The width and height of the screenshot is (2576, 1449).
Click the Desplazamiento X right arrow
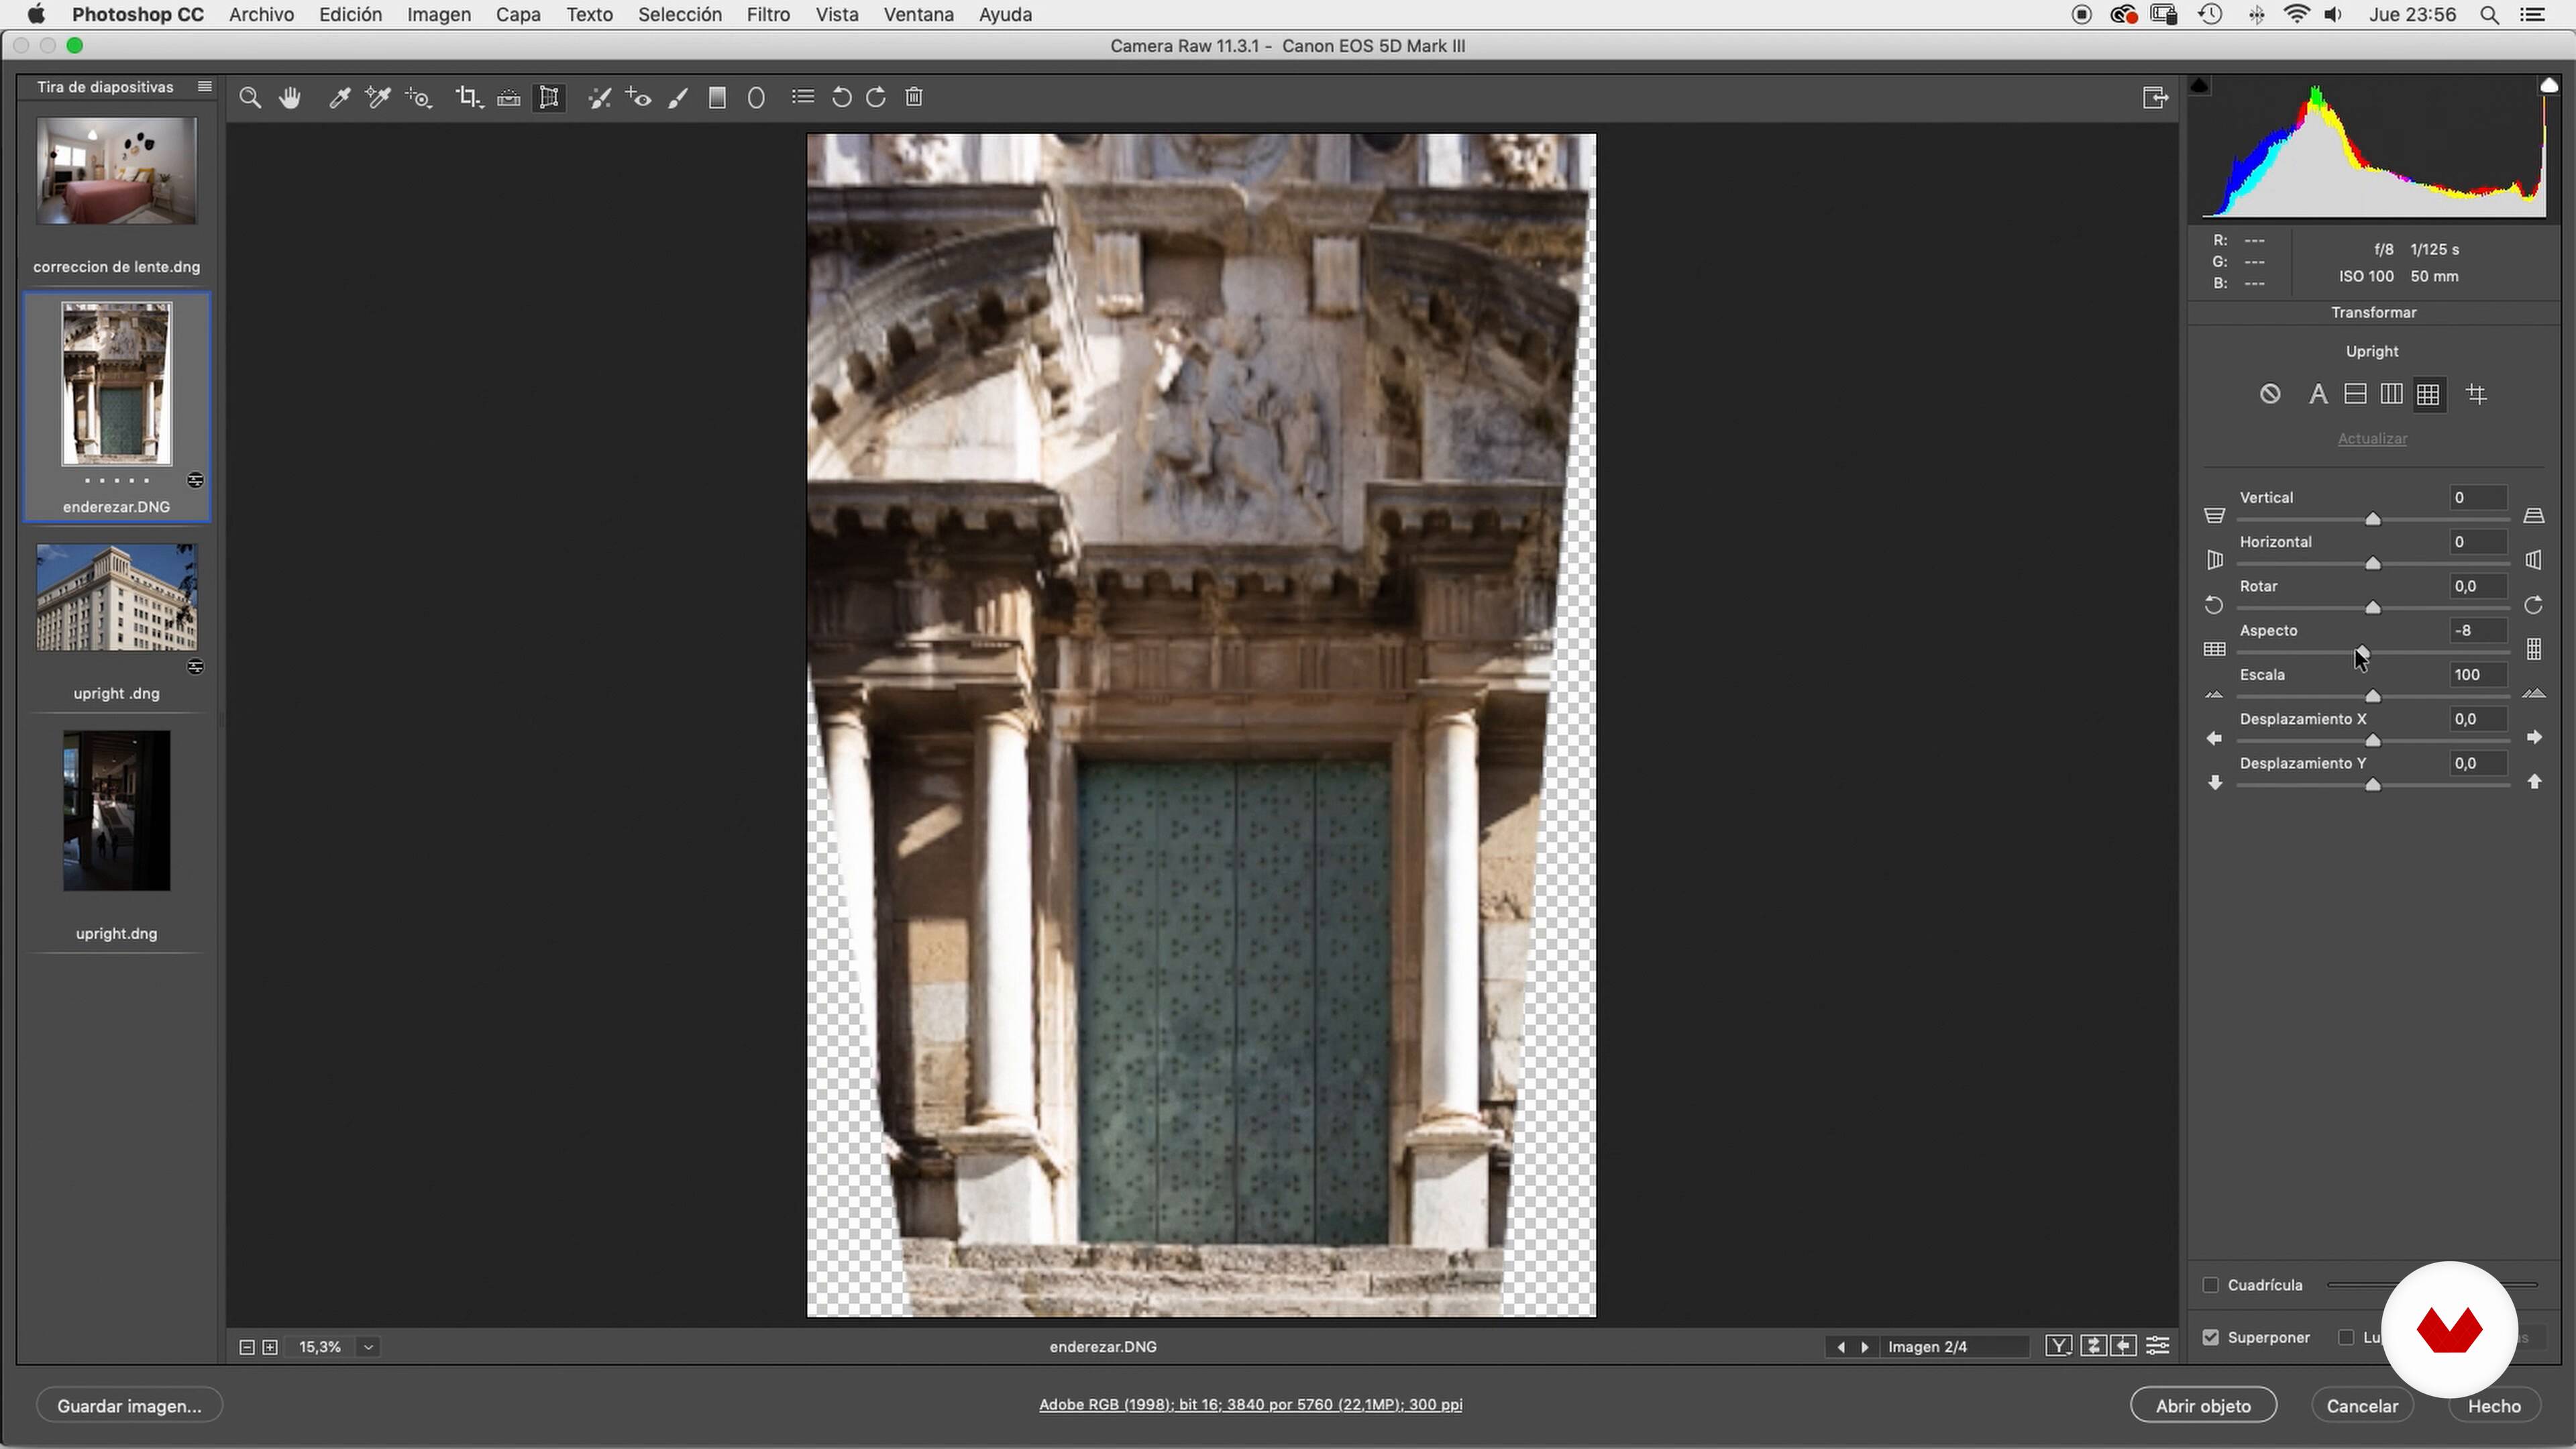[2534, 738]
